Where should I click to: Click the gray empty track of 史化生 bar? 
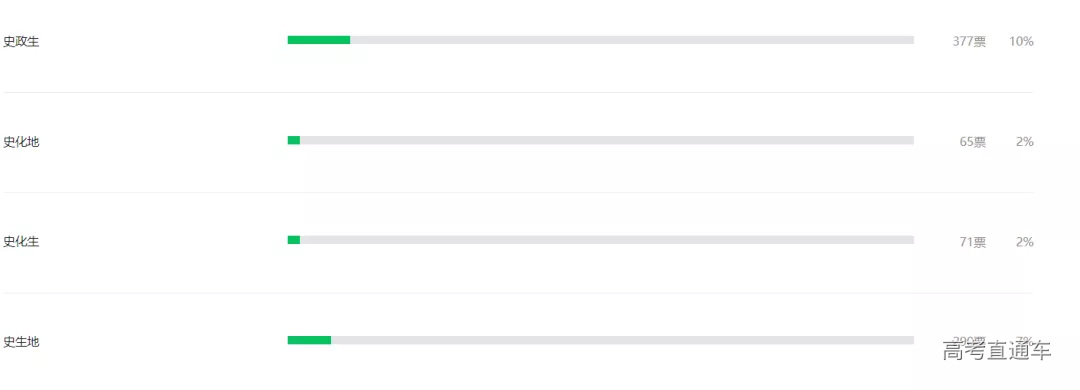coord(607,240)
